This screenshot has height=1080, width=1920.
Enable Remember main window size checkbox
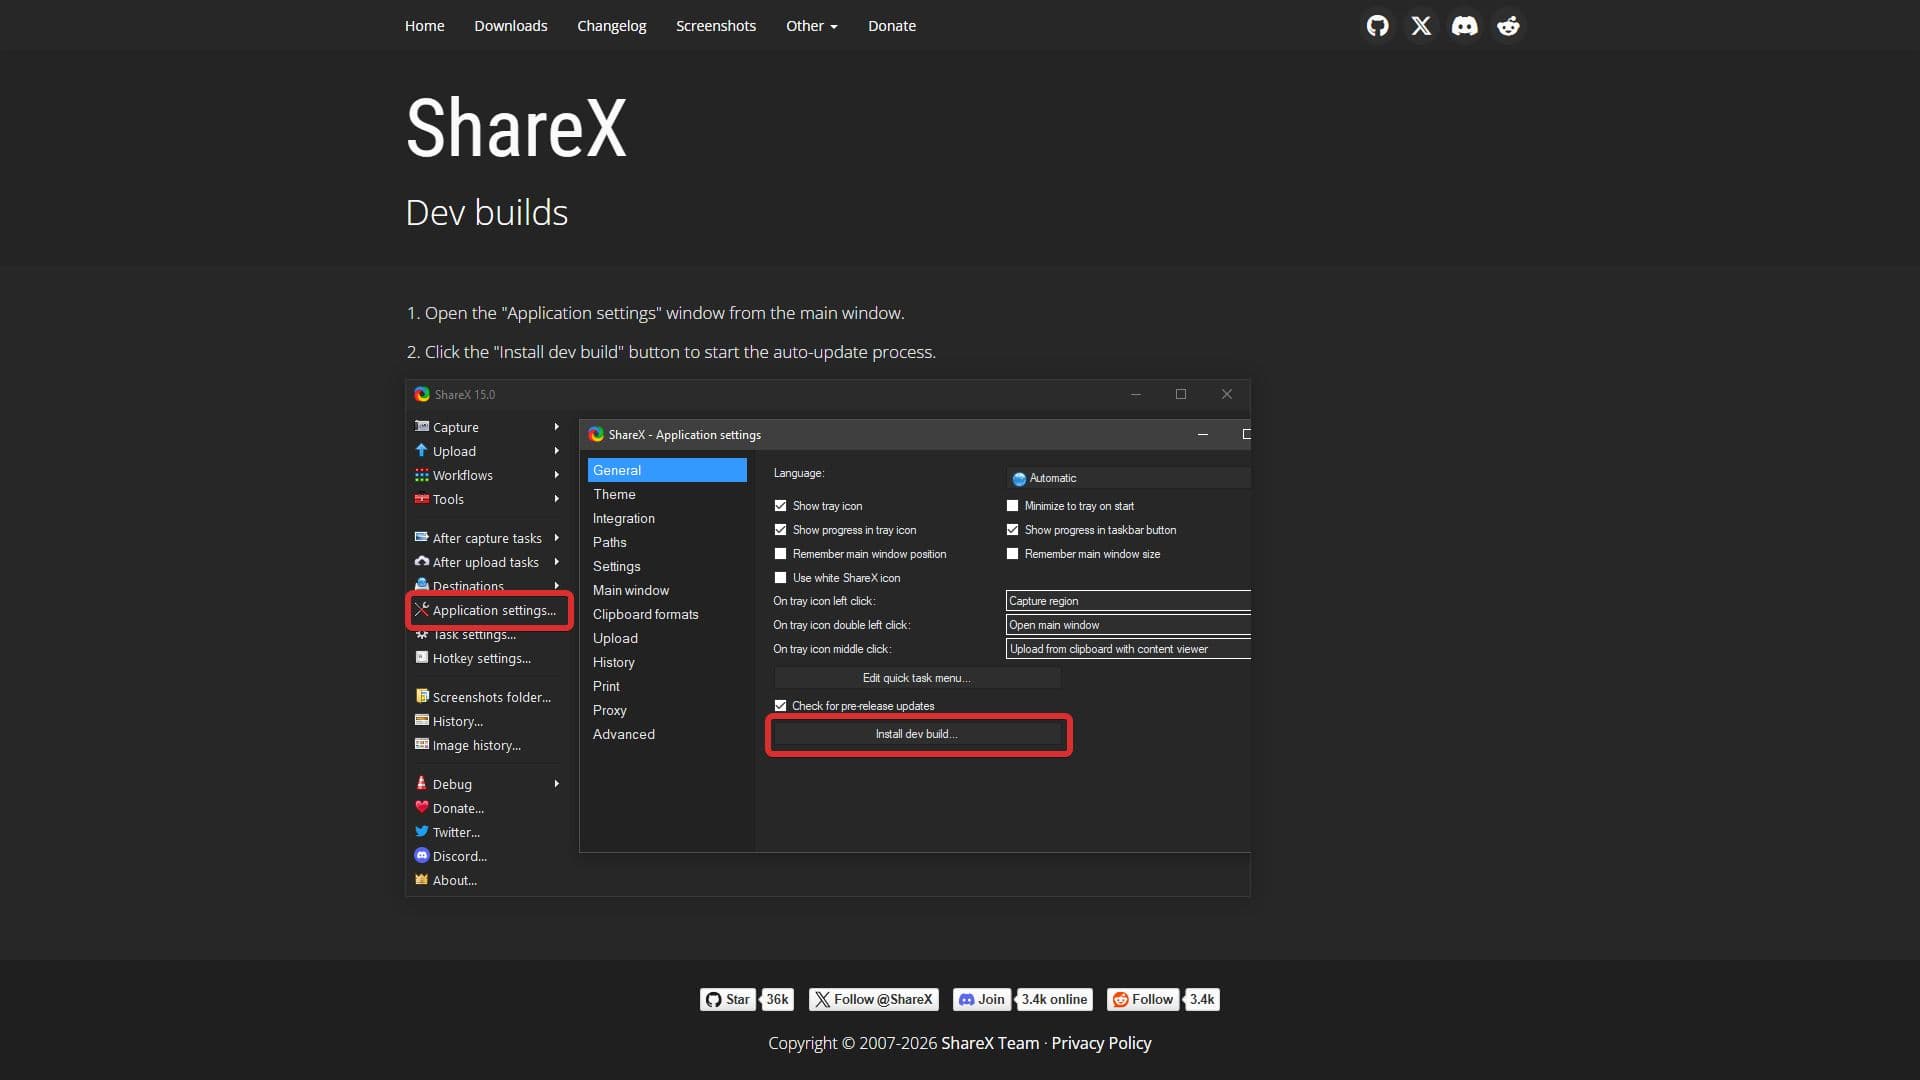click(1012, 554)
